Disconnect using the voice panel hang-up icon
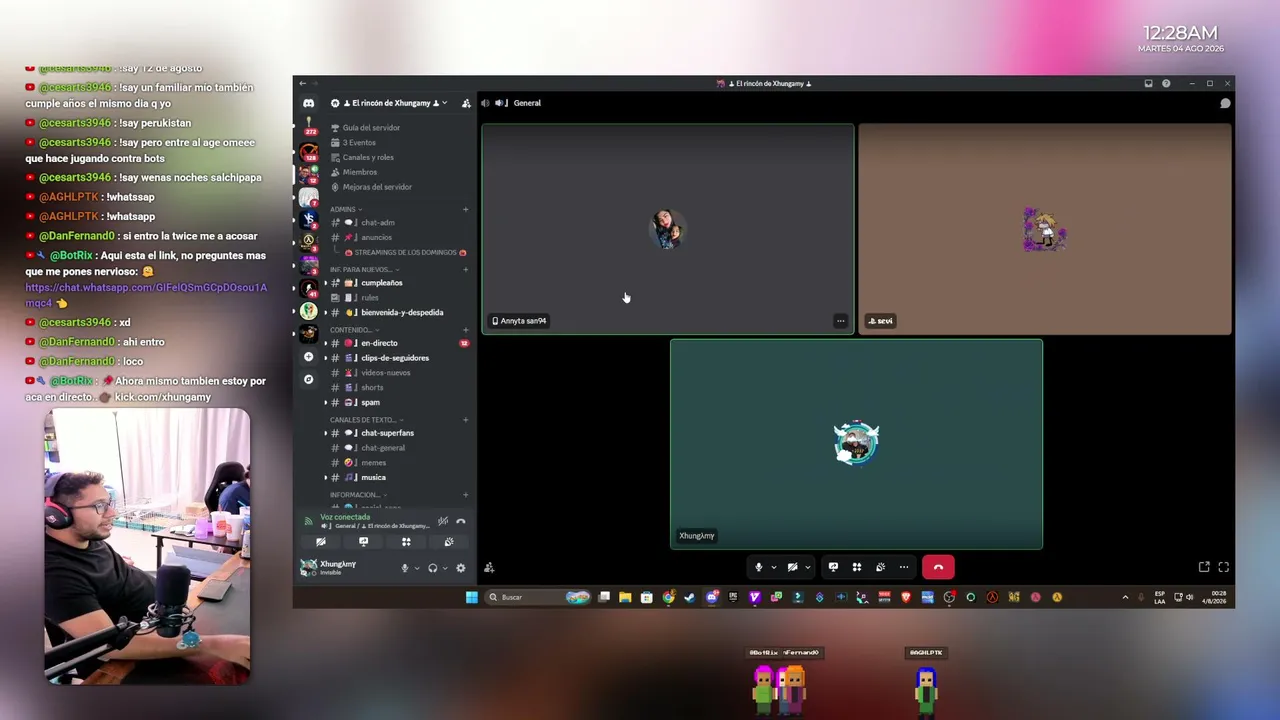This screenshot has width=1280, height=720. 461,521
